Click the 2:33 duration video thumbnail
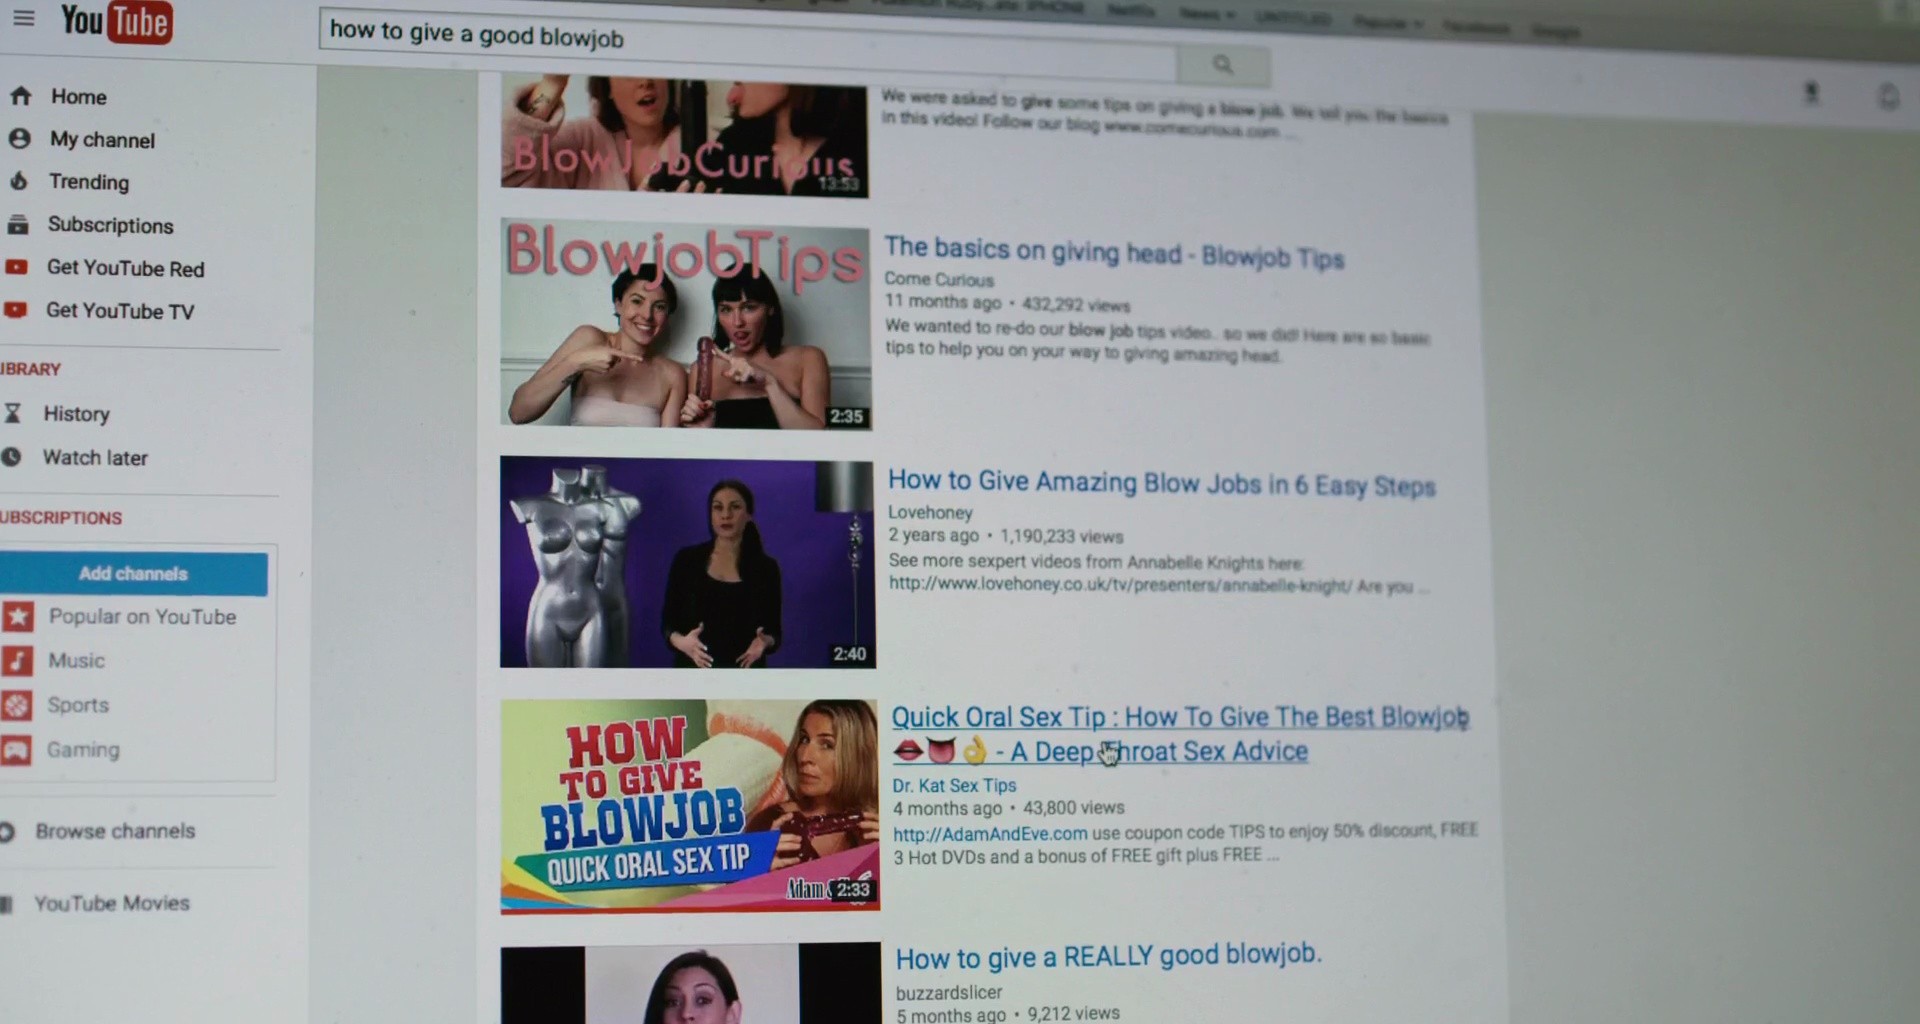Viewport: 1920px width, 1024px height. pyautogui.click(x=690, y=806)
